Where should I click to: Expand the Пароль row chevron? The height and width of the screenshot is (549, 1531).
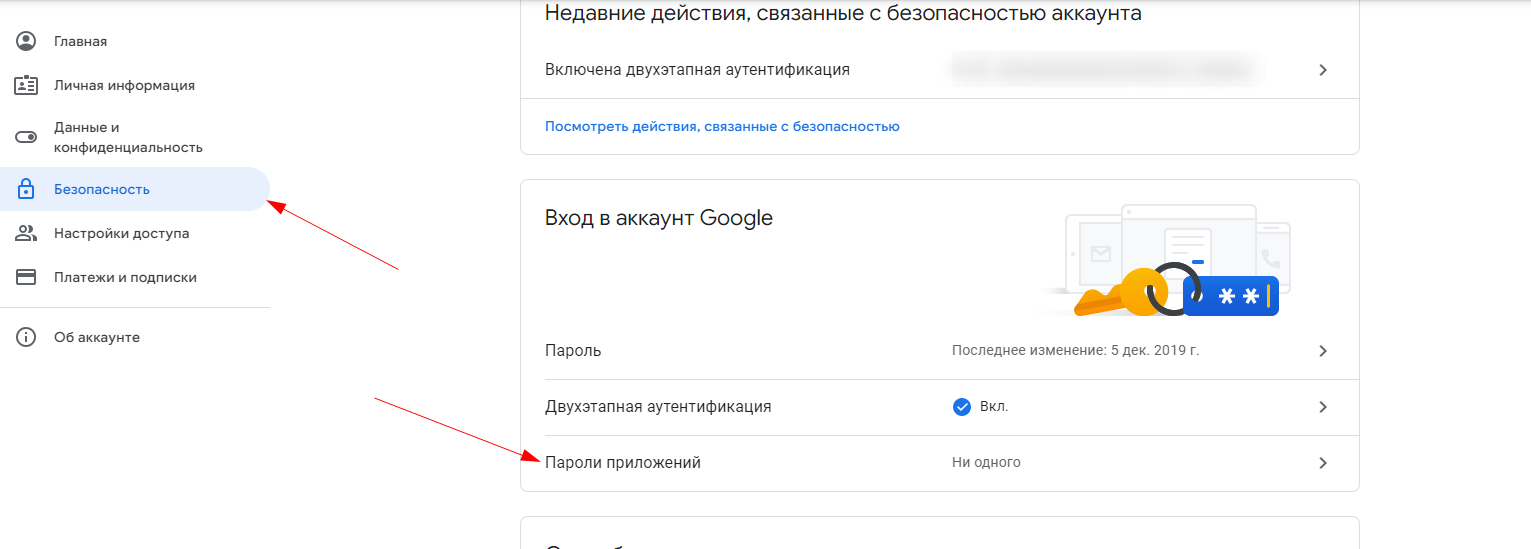pyautogui.click(x=1323, y=351)
